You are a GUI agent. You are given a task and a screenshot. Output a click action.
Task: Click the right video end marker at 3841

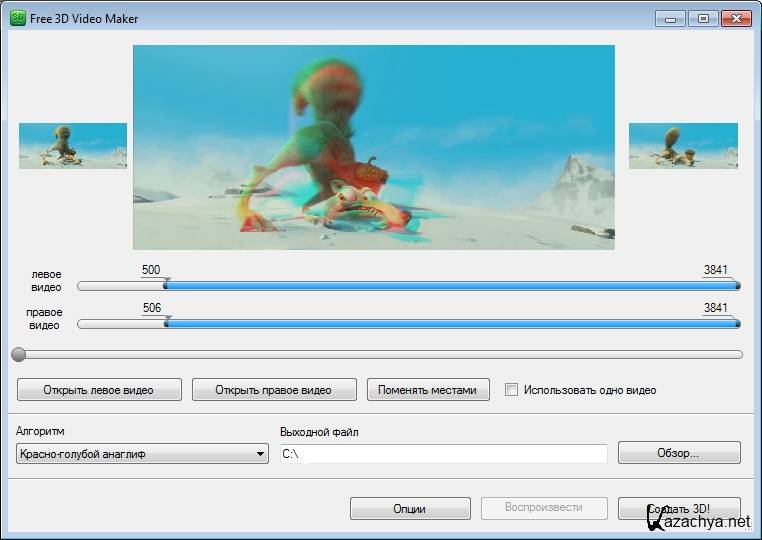point(737,322)
